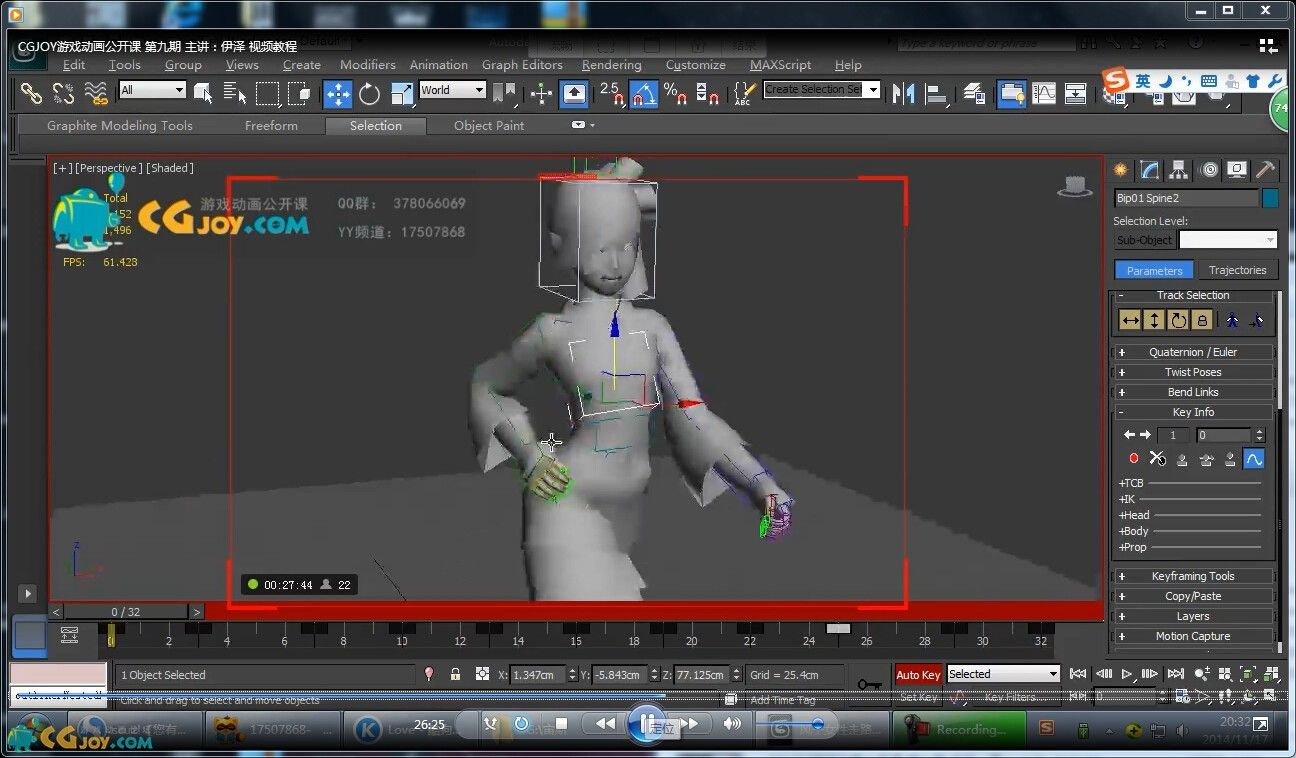Image resolution: width=1296 pixels, height=758 pixels.
Task: Switch to the Object Paint tab
Action: pos(489,126)
